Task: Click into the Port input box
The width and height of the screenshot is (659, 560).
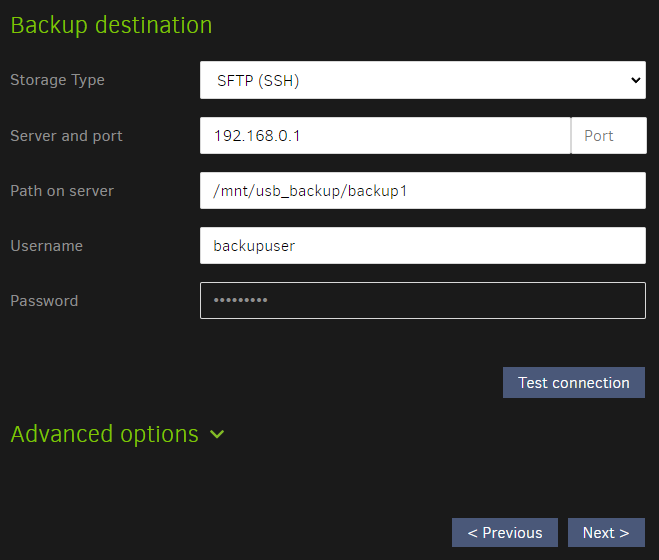Action: click(609, 136)
